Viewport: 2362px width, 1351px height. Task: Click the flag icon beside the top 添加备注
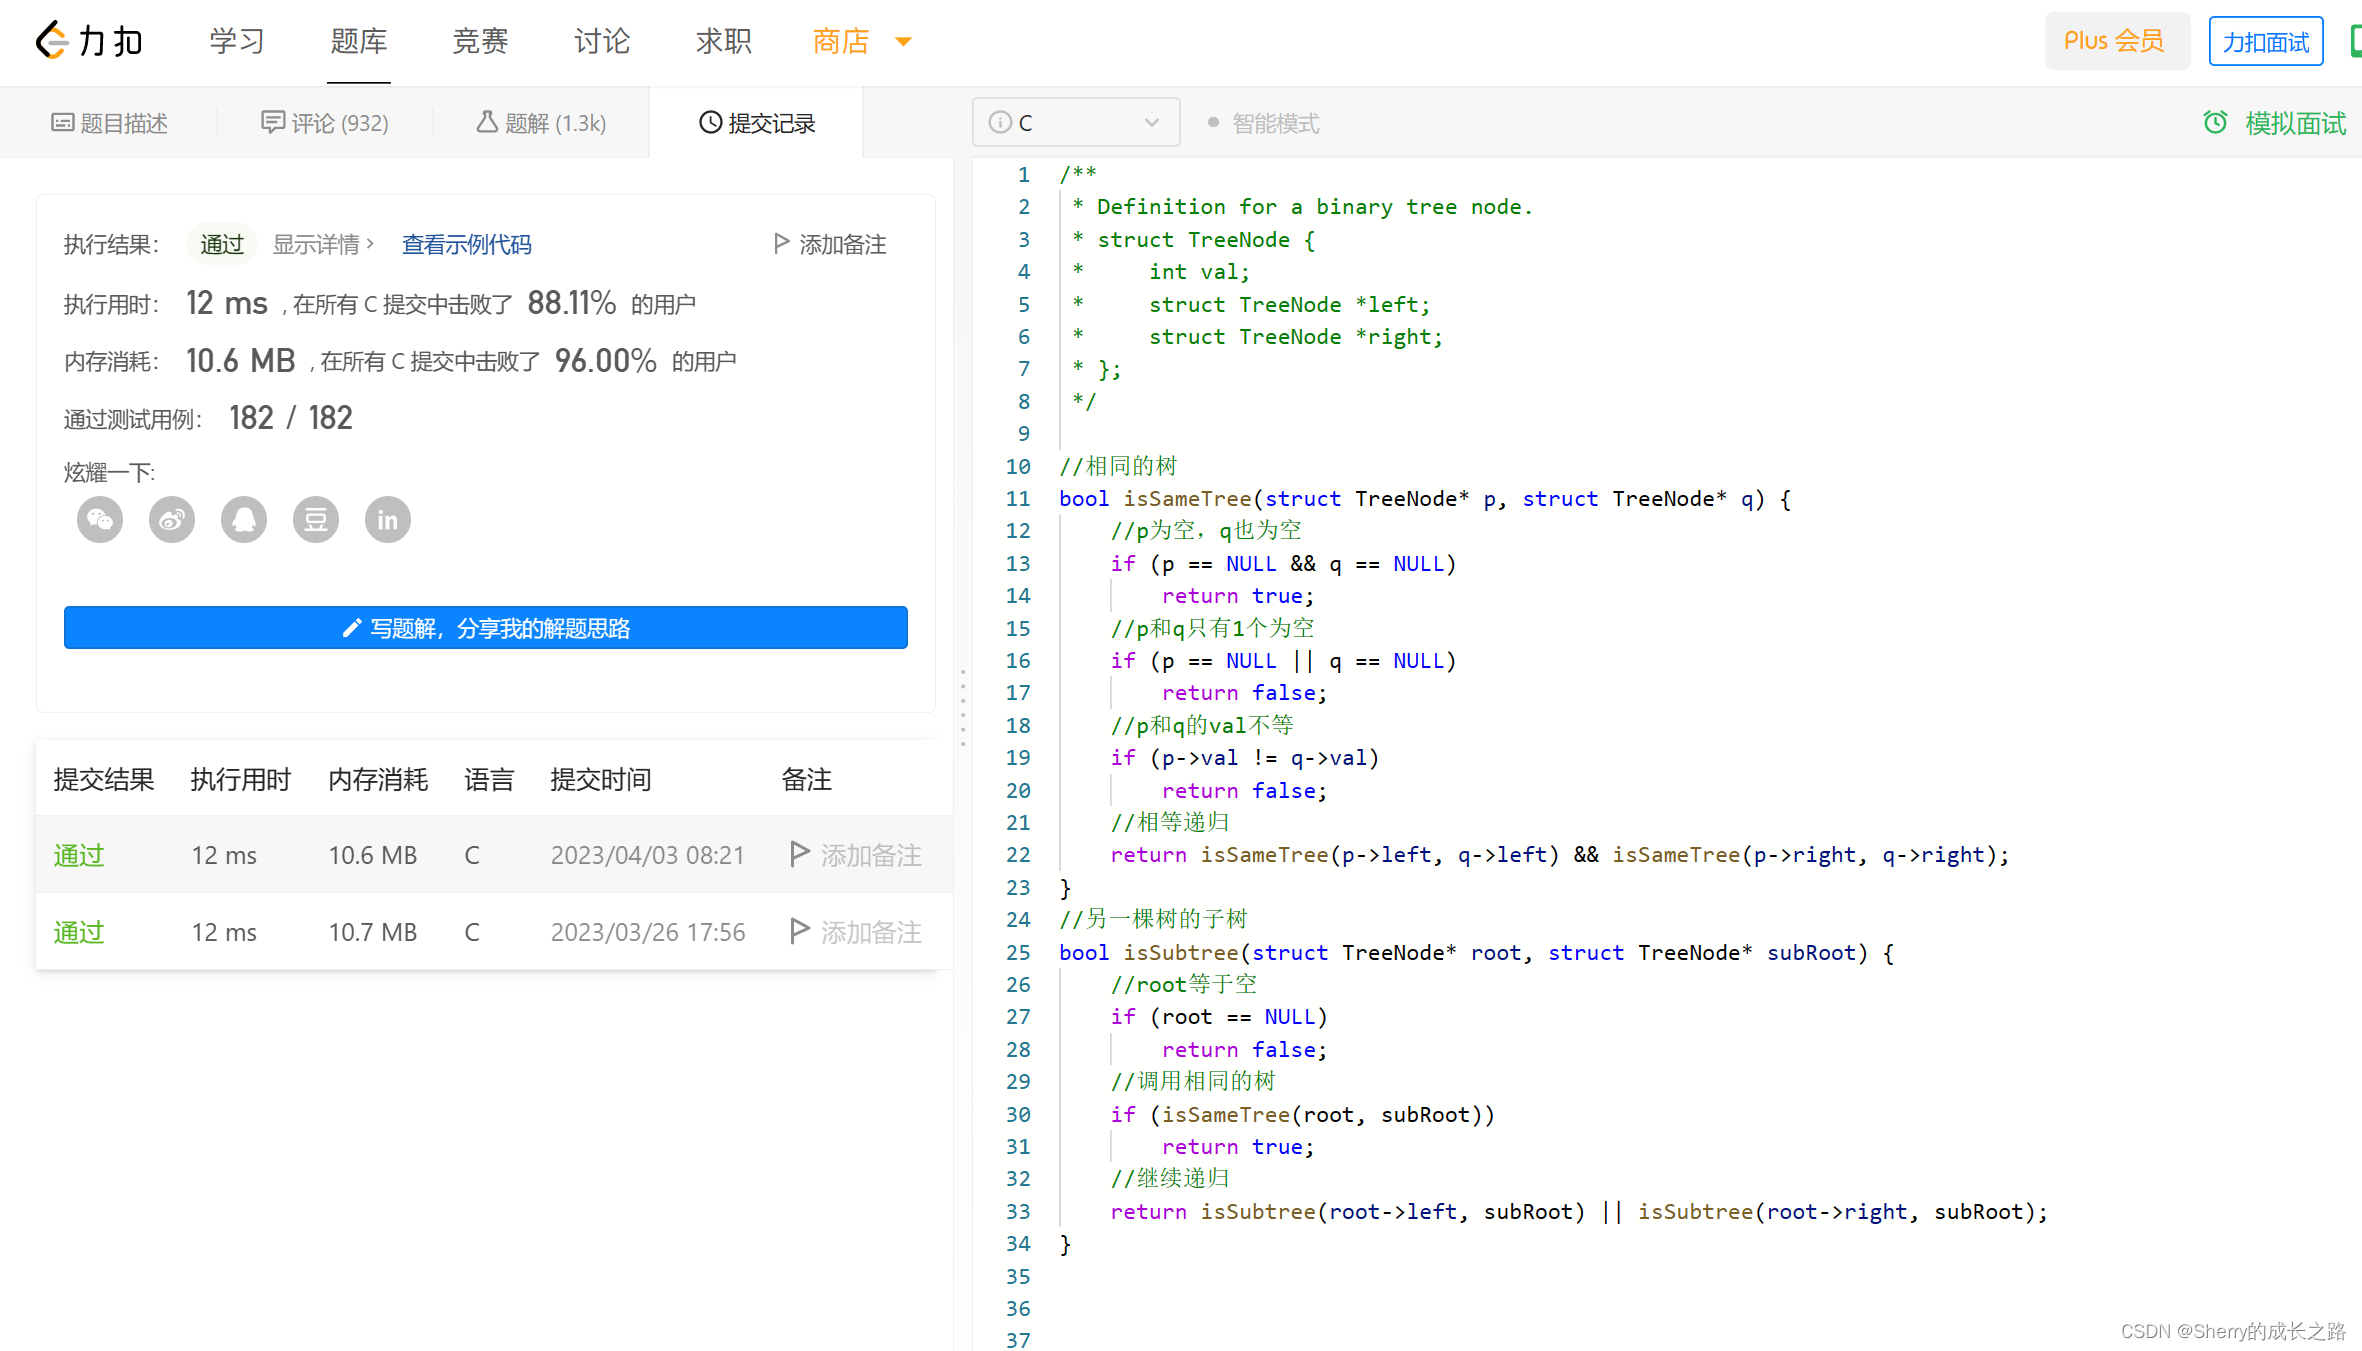click(782, 244)
